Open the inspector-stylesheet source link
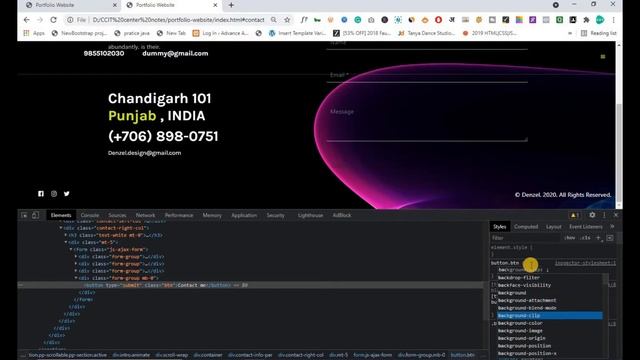Viewport: 640px width, 360px height. click(x=585, y=263)
